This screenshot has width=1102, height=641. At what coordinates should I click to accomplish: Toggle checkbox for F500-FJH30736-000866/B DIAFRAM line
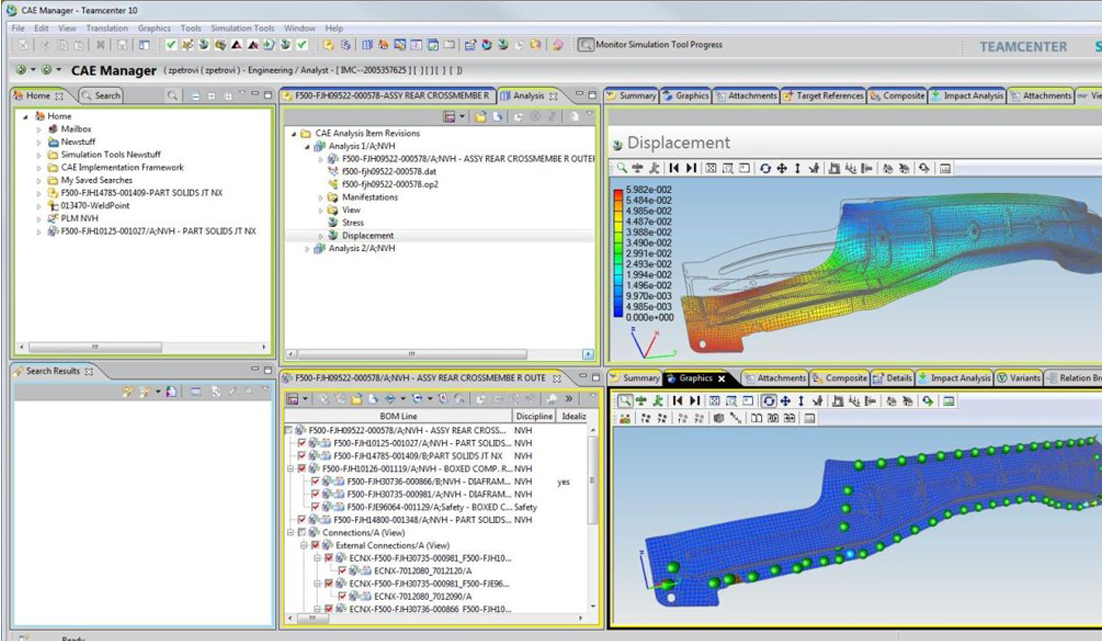316,481
